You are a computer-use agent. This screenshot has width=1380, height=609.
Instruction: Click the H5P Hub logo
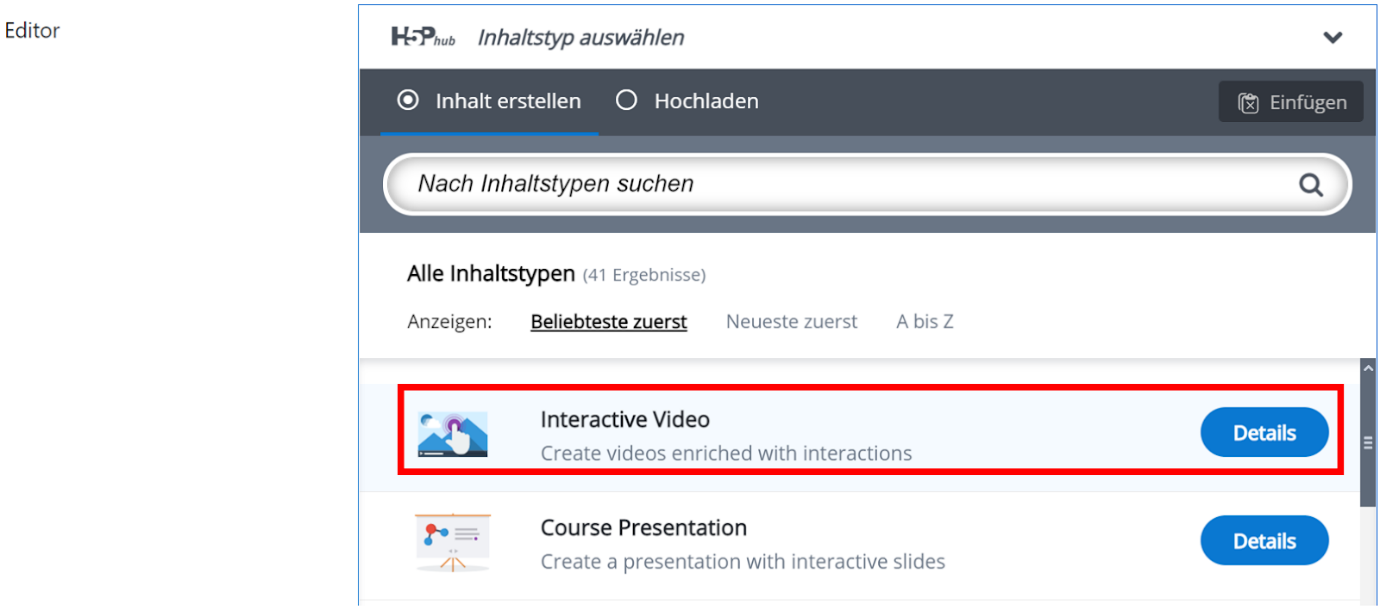[x=421, y=37]
